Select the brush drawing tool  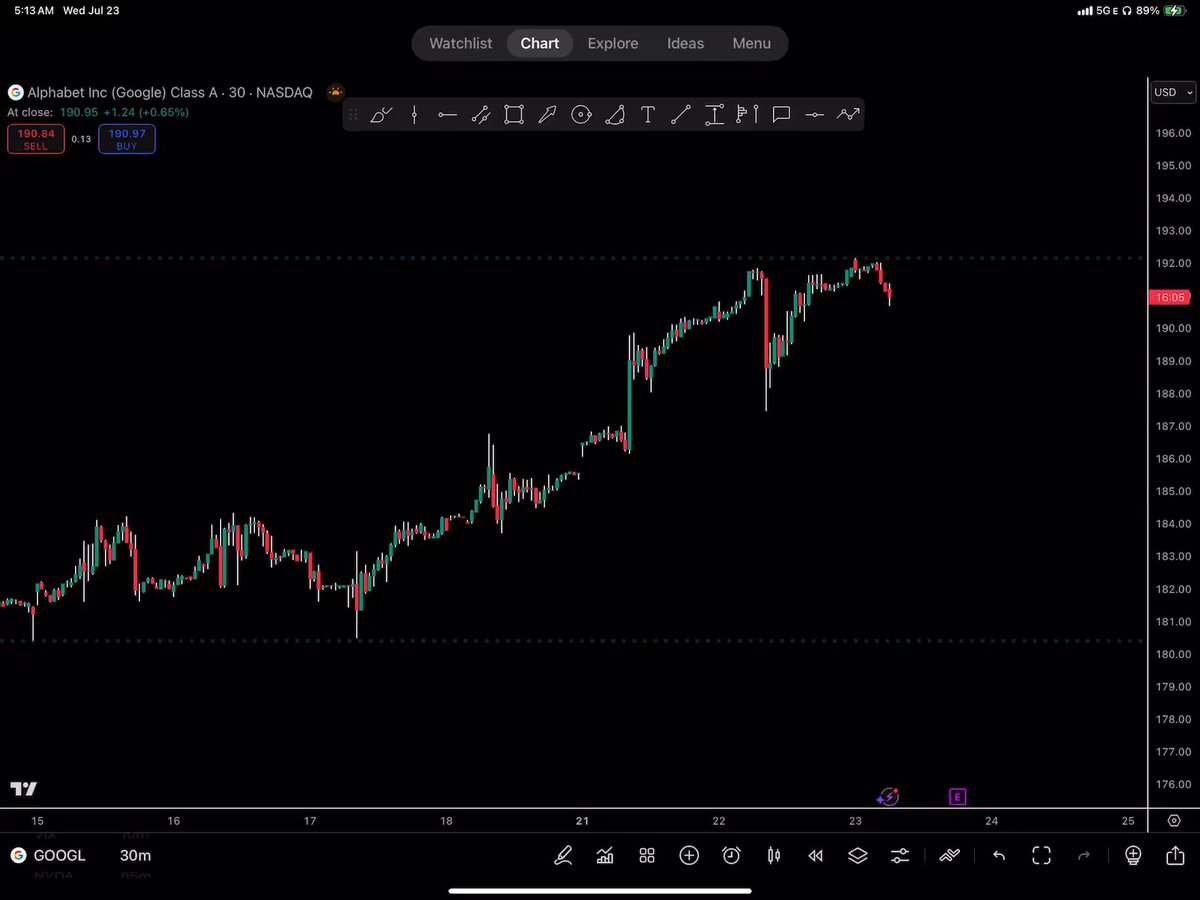coord(381,115)
